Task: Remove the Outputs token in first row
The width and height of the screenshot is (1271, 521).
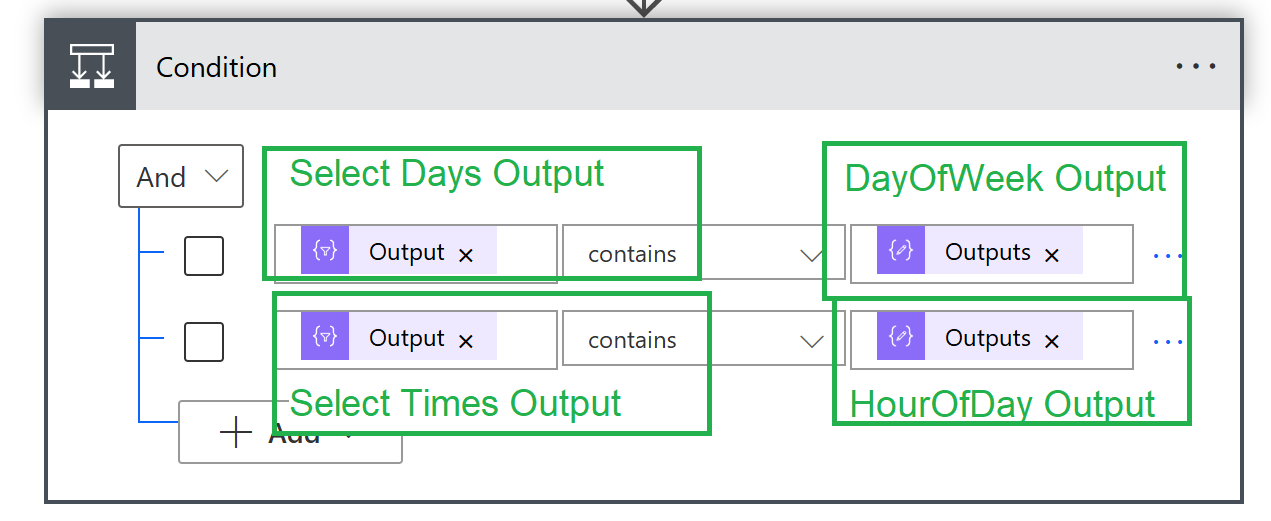Action: [1051, 255]
